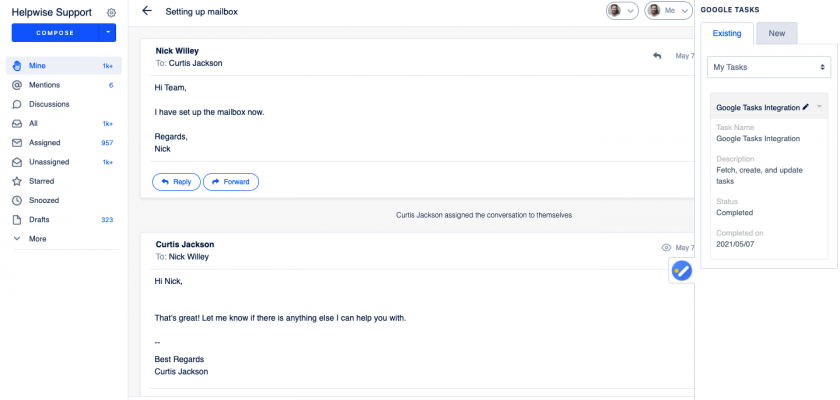Click the reply arrow icon on Nick's message
This screenshot has width=840, height=400.
tap(657, 56)
